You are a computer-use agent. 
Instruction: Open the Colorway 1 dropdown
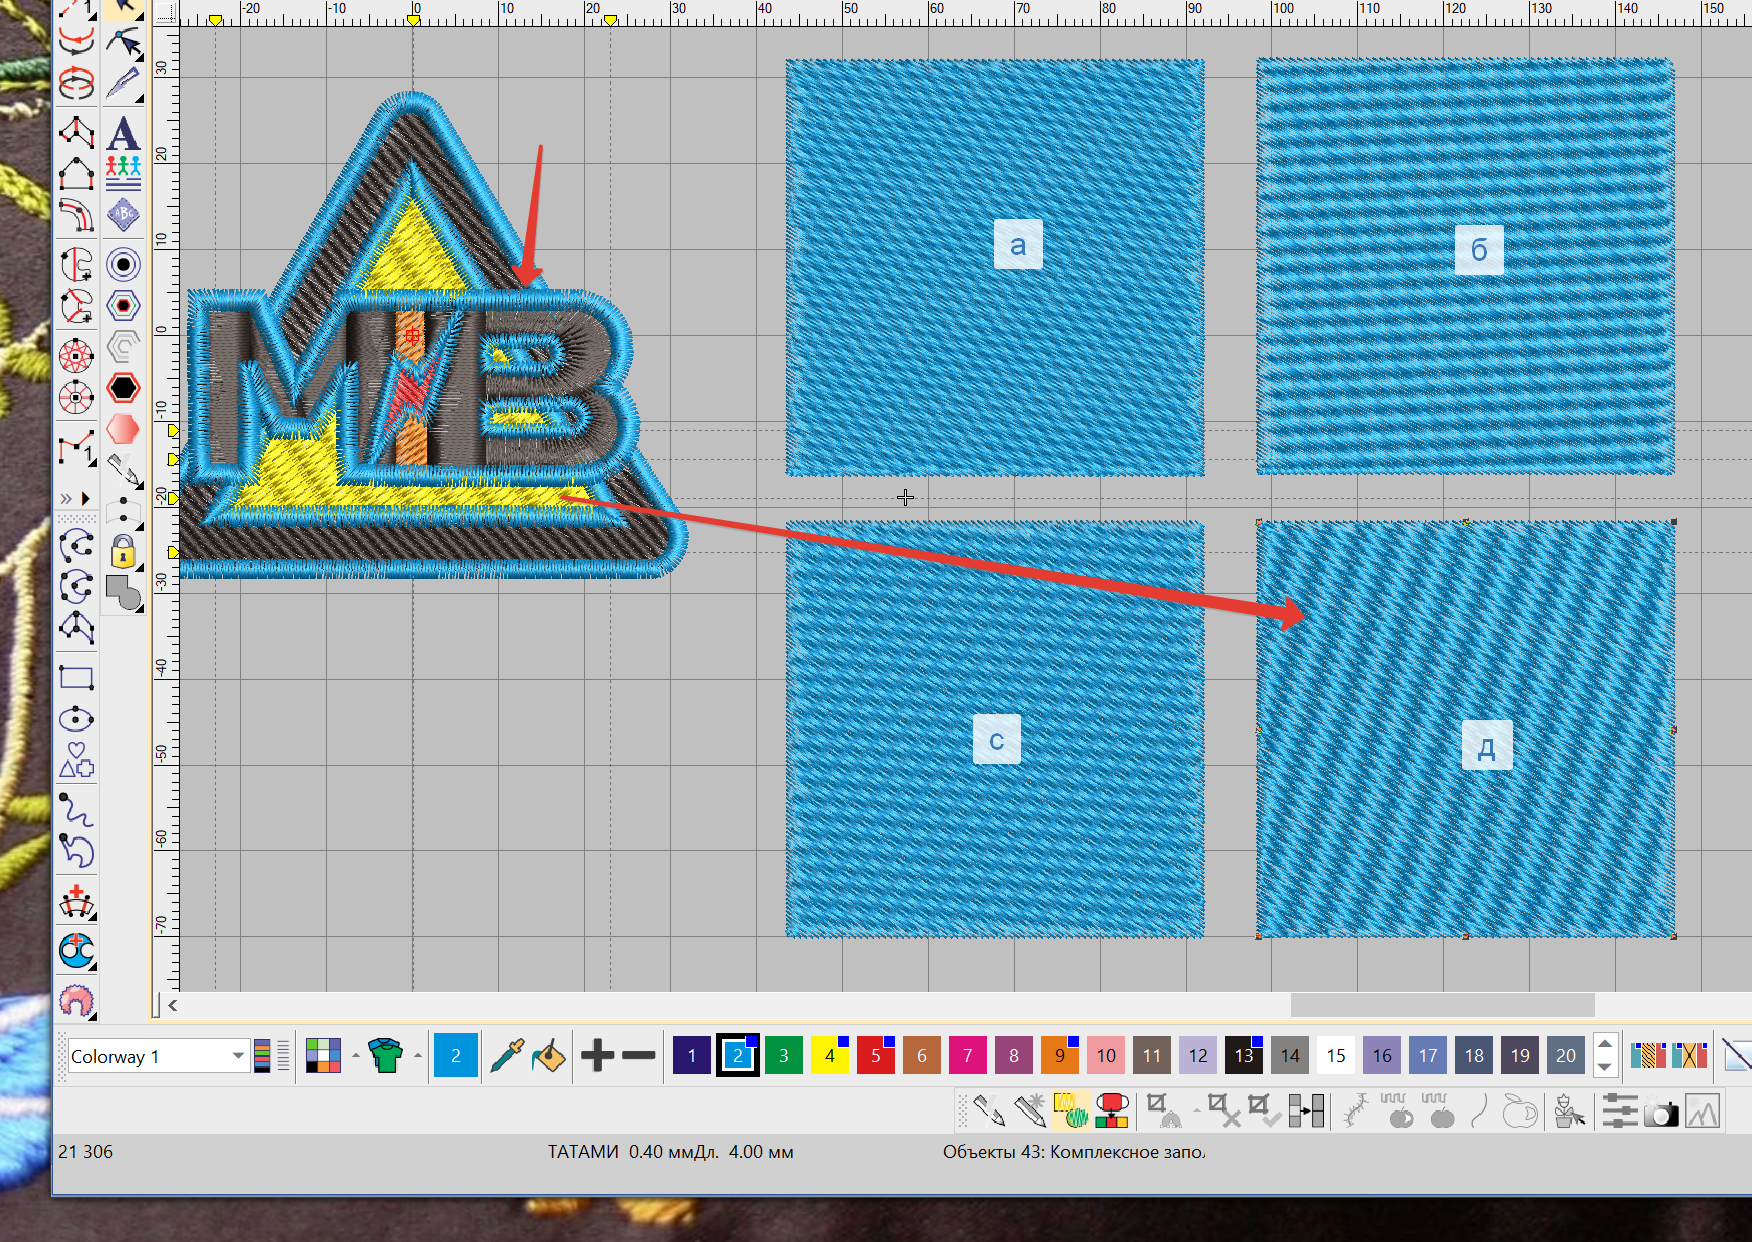click(238, 1056)
